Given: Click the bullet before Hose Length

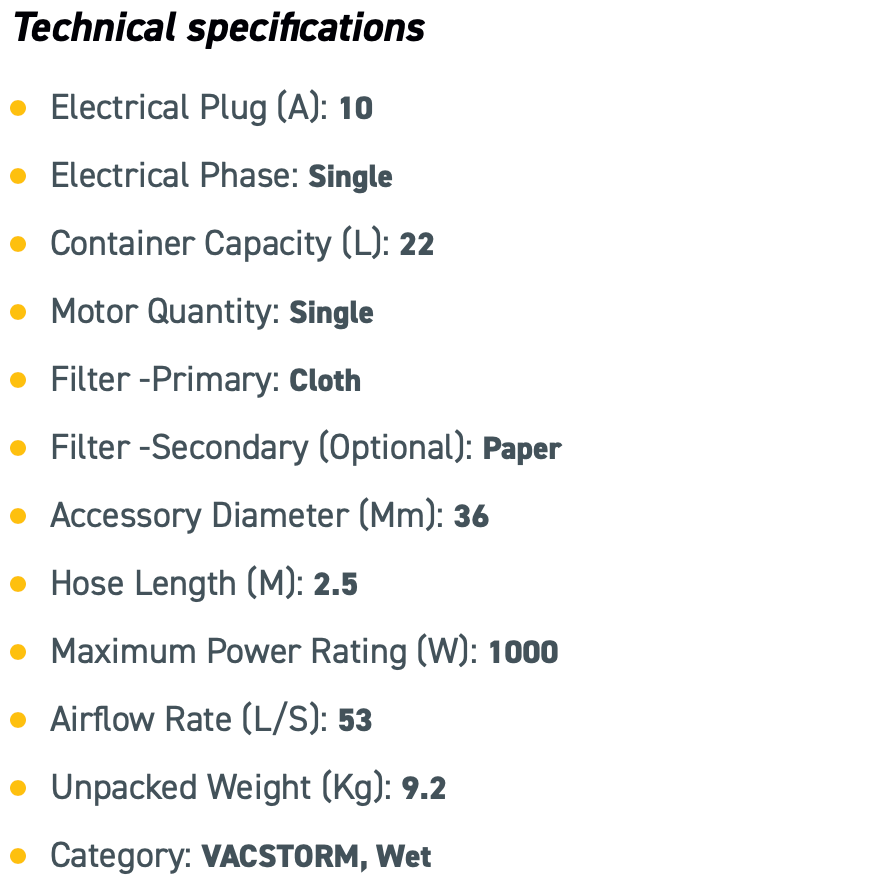Looking at the screenshot, I should [x=18, y=584].
